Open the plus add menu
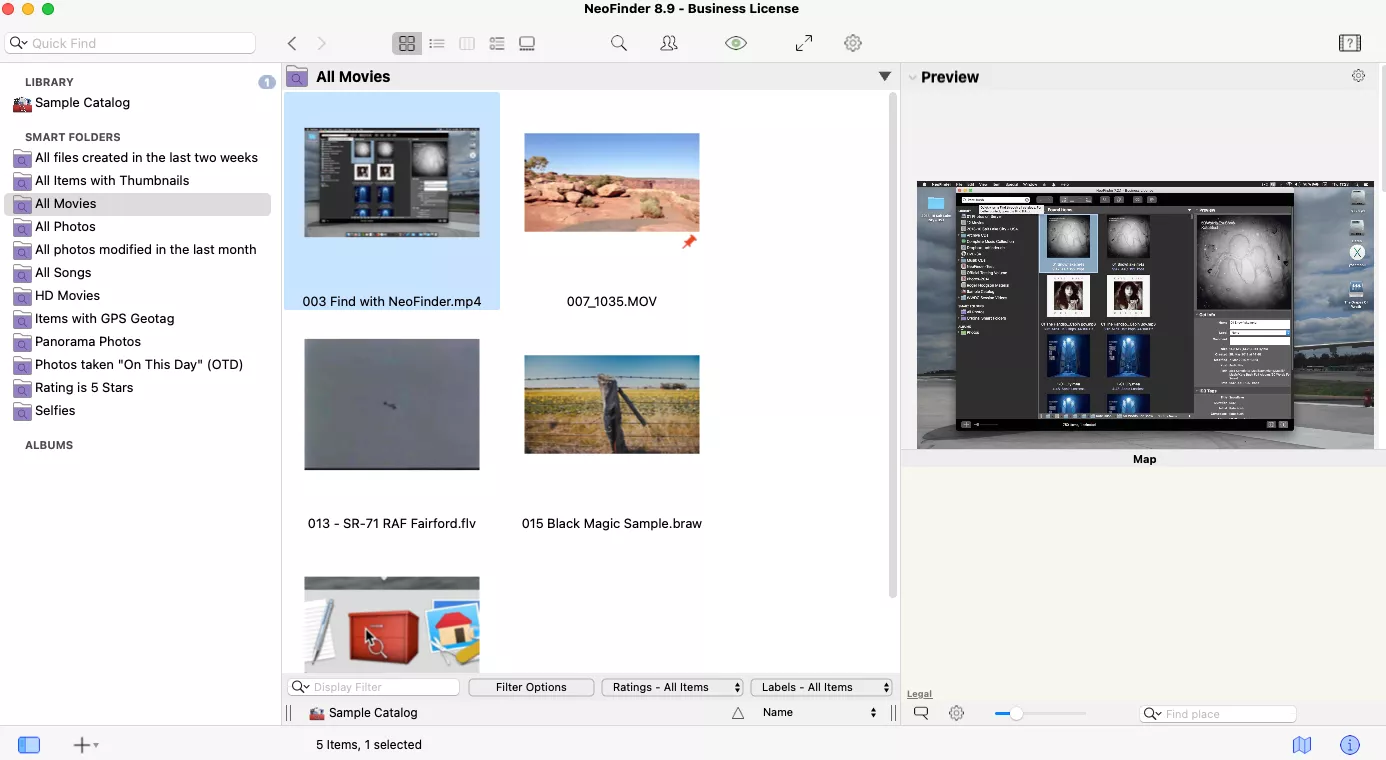The height and width of the screenshot is (760, 1386). coord(86,745)
